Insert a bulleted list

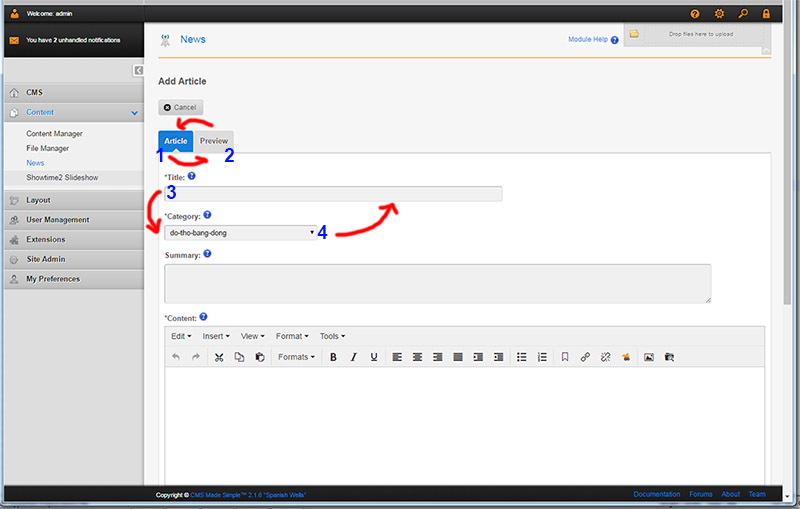point(521,357)
